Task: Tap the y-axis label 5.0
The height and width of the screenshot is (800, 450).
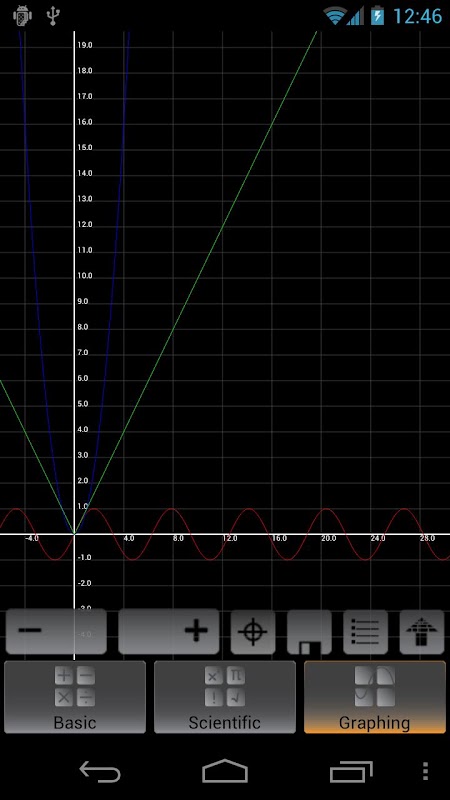Action: point(83,404)
